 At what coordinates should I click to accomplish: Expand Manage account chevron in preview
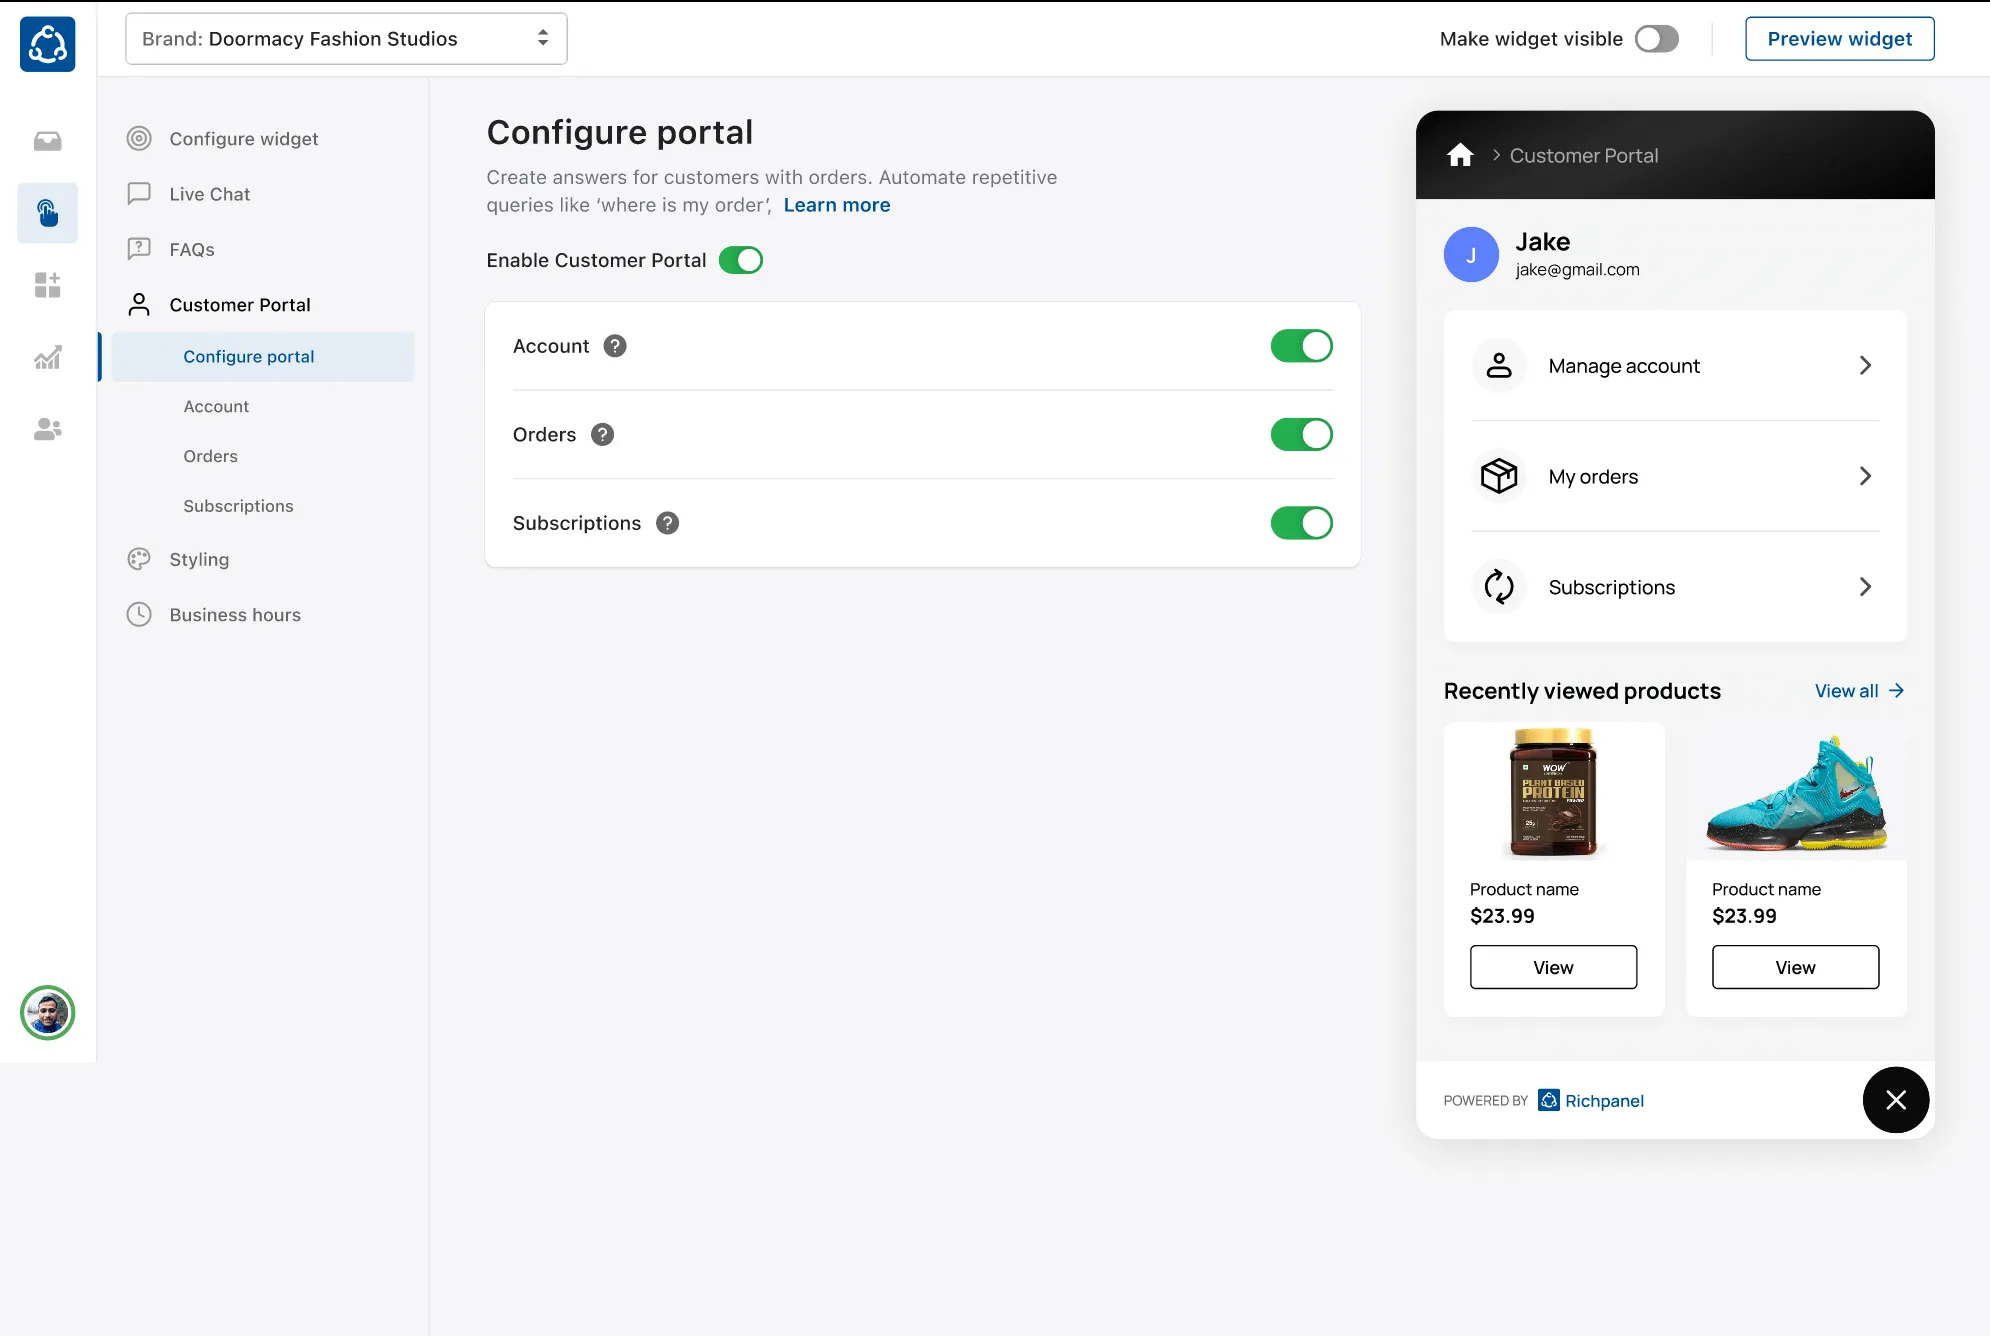[1864, 366]
